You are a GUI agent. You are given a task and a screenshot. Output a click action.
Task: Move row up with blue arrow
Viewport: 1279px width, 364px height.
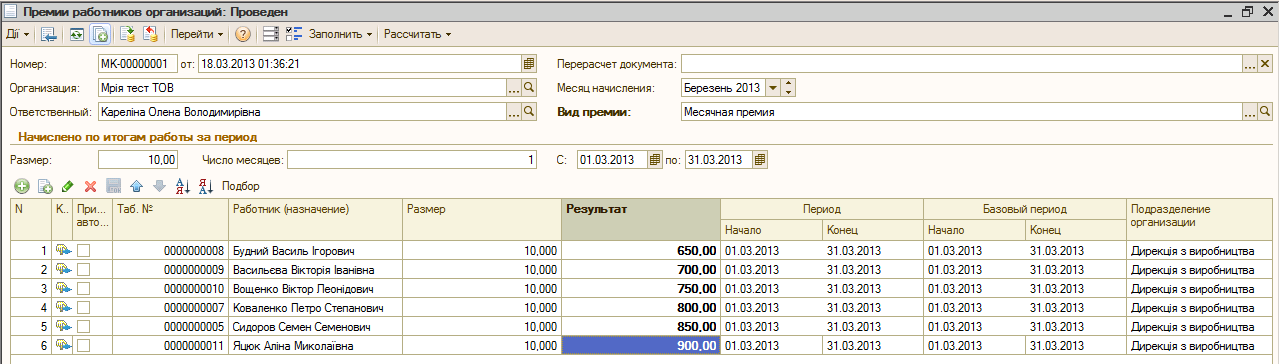click(136, 186)
